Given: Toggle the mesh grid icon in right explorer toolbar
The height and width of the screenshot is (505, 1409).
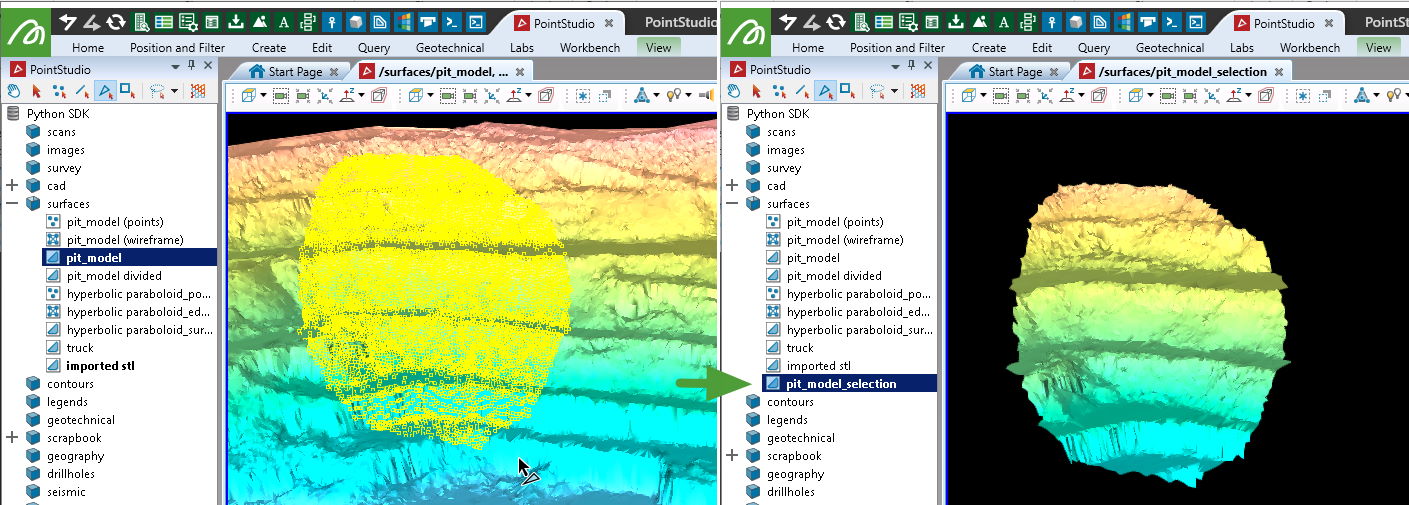Looking at the screenshot, I should click(x=918, y=91).
